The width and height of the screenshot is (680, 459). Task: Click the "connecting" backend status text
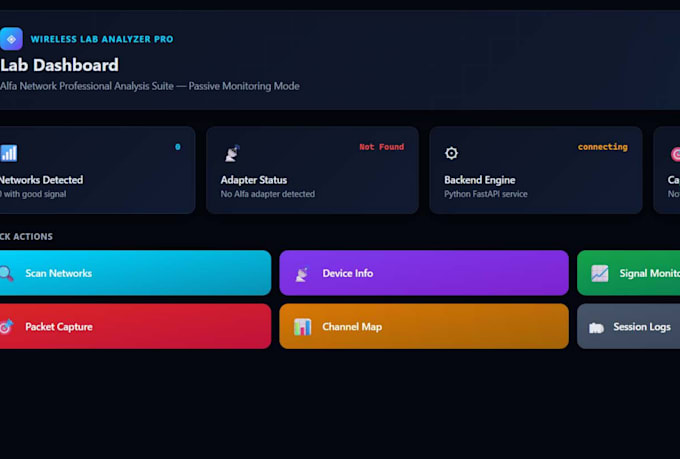(602, 147)
